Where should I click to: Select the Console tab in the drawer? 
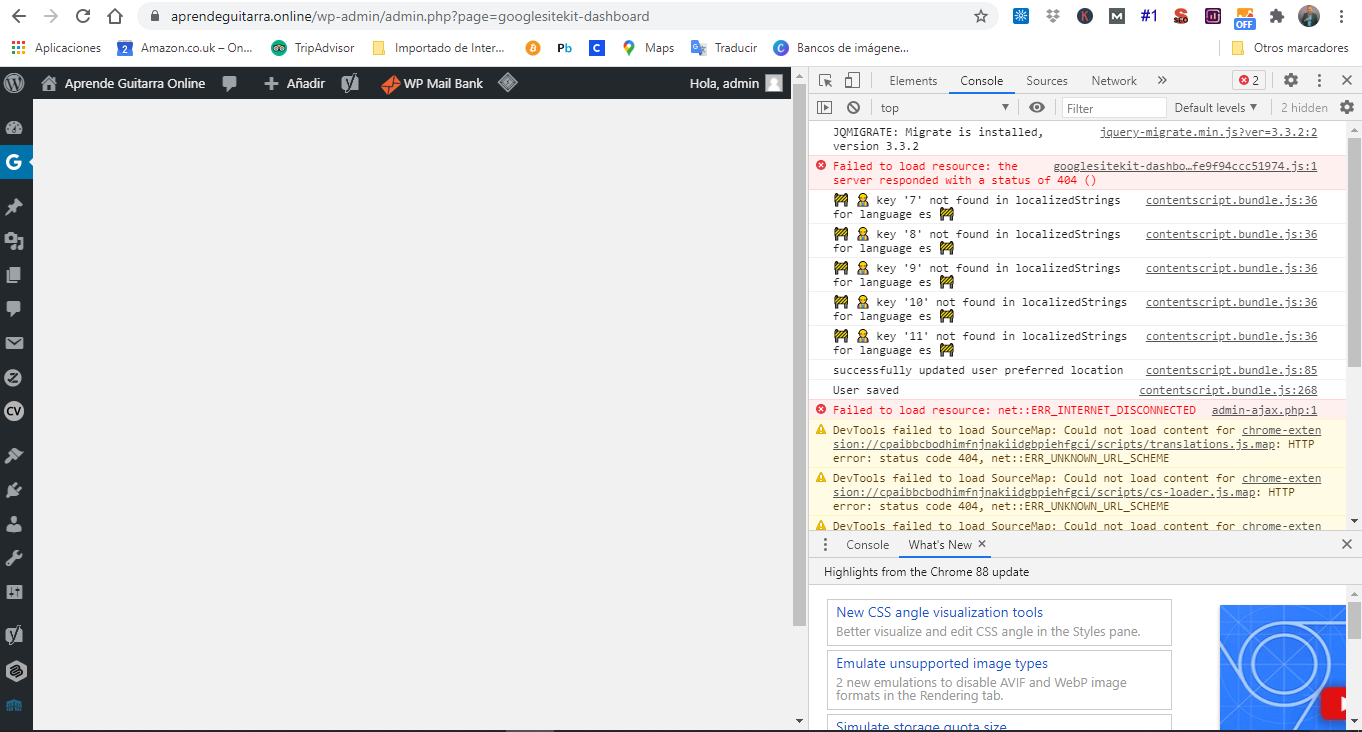tap(867, 545)
